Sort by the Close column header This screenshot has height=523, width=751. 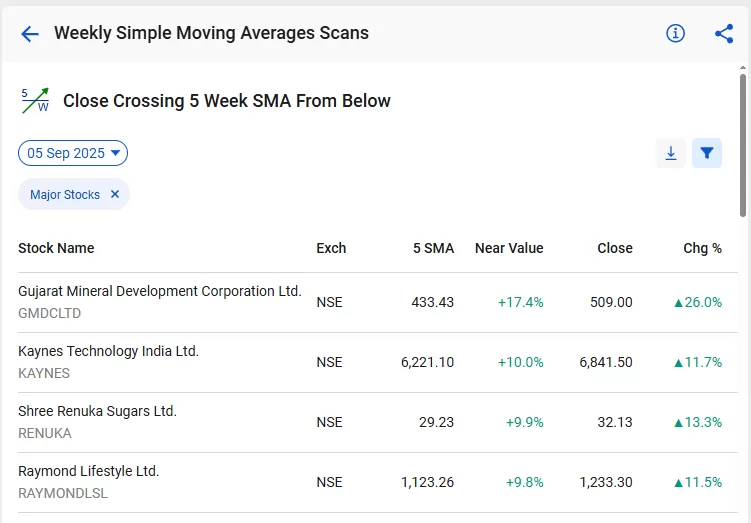pos(615,248)
